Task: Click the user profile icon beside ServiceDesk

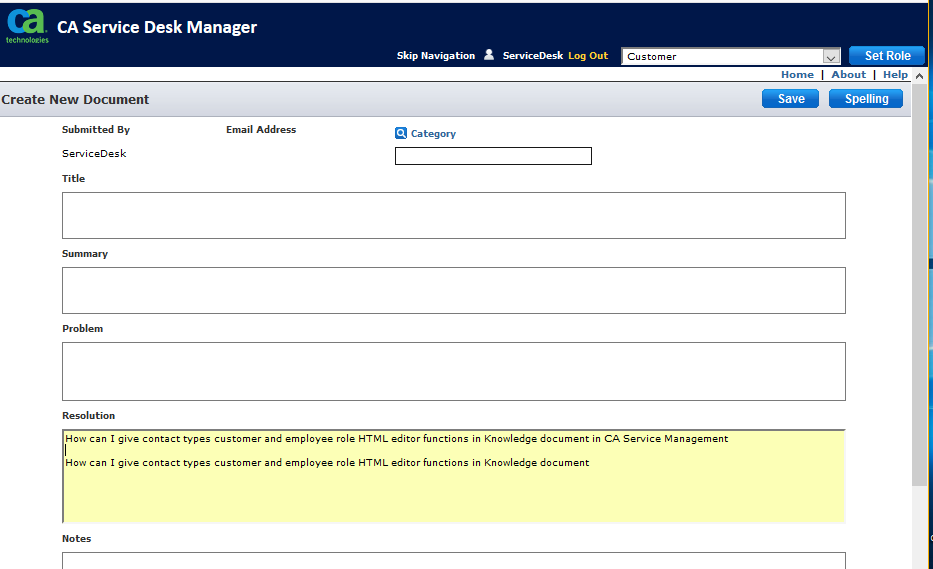Action: [489, 55]
